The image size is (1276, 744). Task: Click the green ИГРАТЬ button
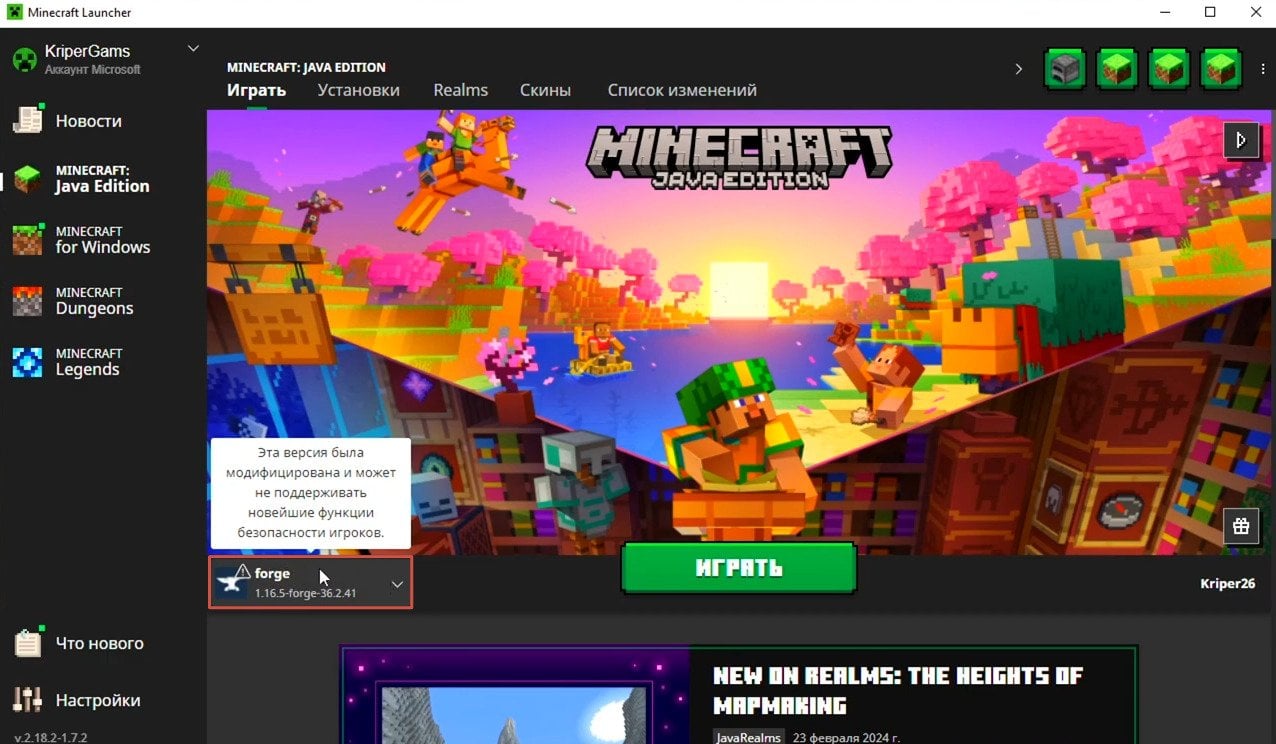pyautogui.click(x=739, y=568)
